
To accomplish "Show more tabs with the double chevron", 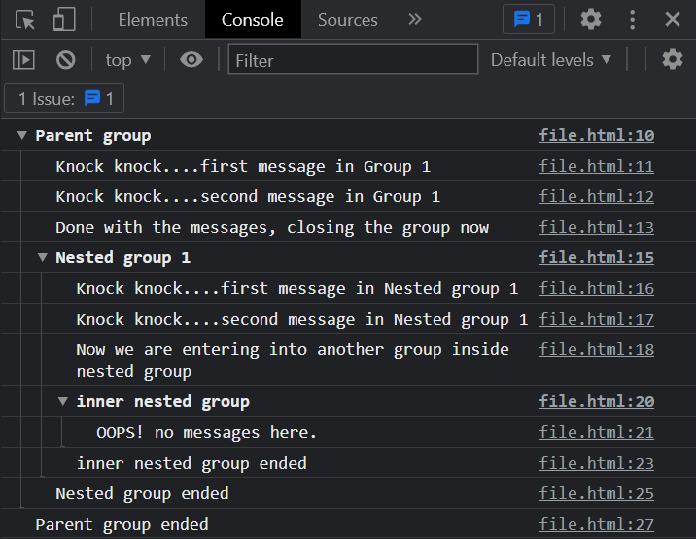I will (415, 19).
